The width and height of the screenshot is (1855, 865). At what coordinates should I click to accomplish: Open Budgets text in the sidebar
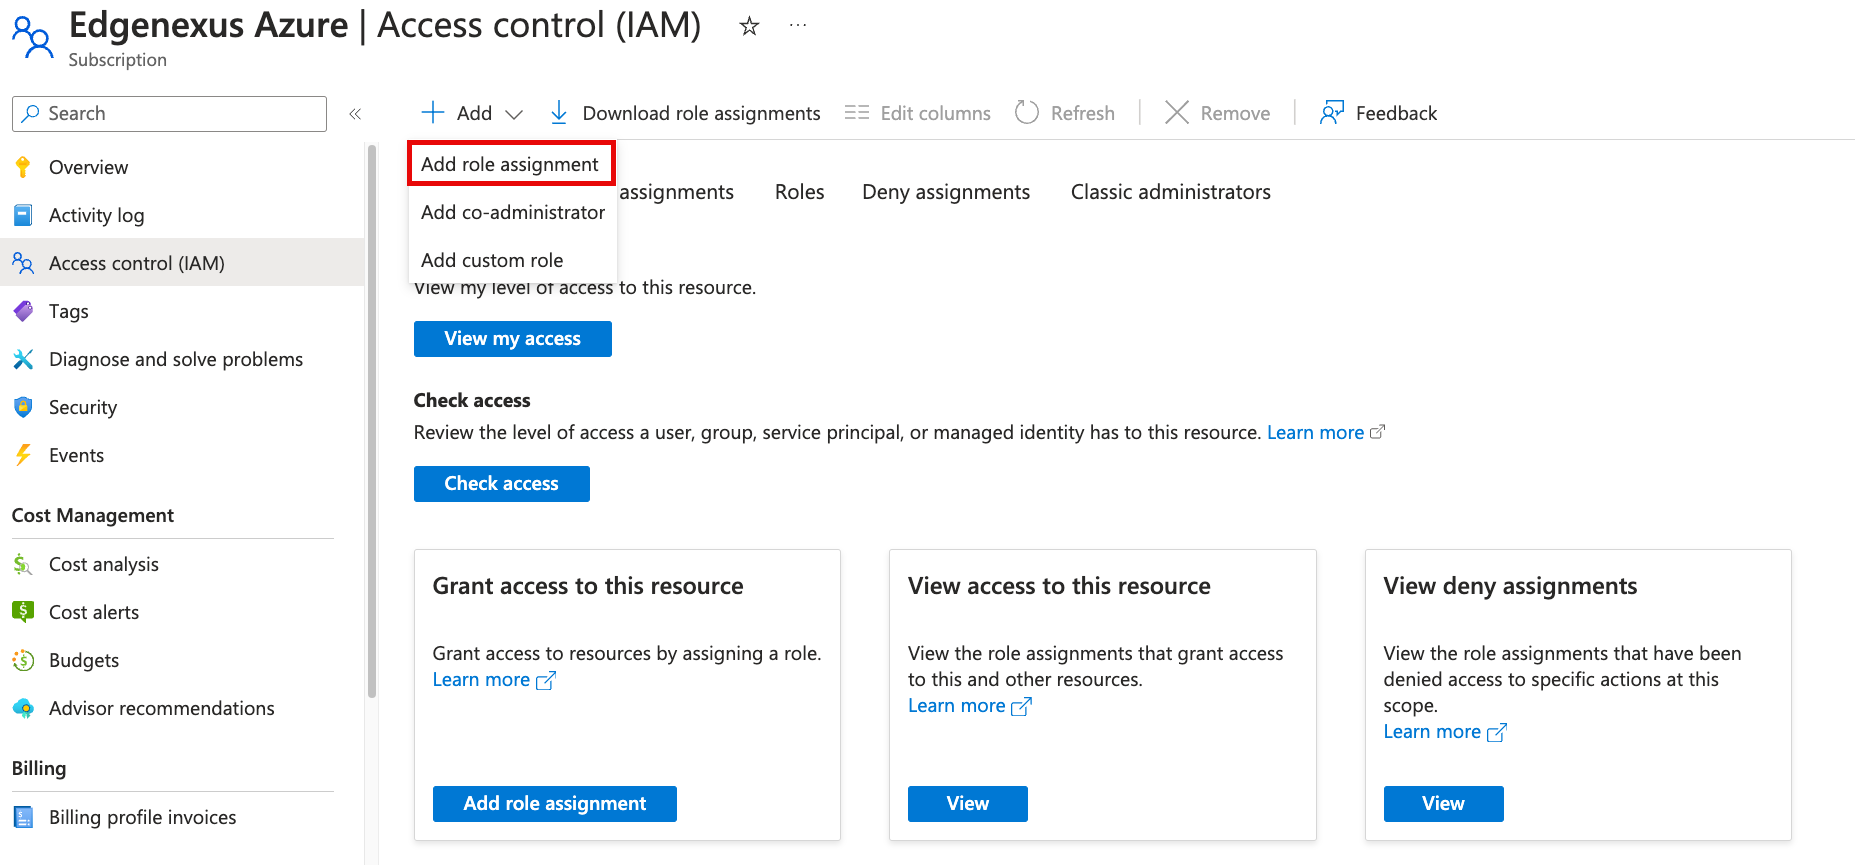coord(84,660)
